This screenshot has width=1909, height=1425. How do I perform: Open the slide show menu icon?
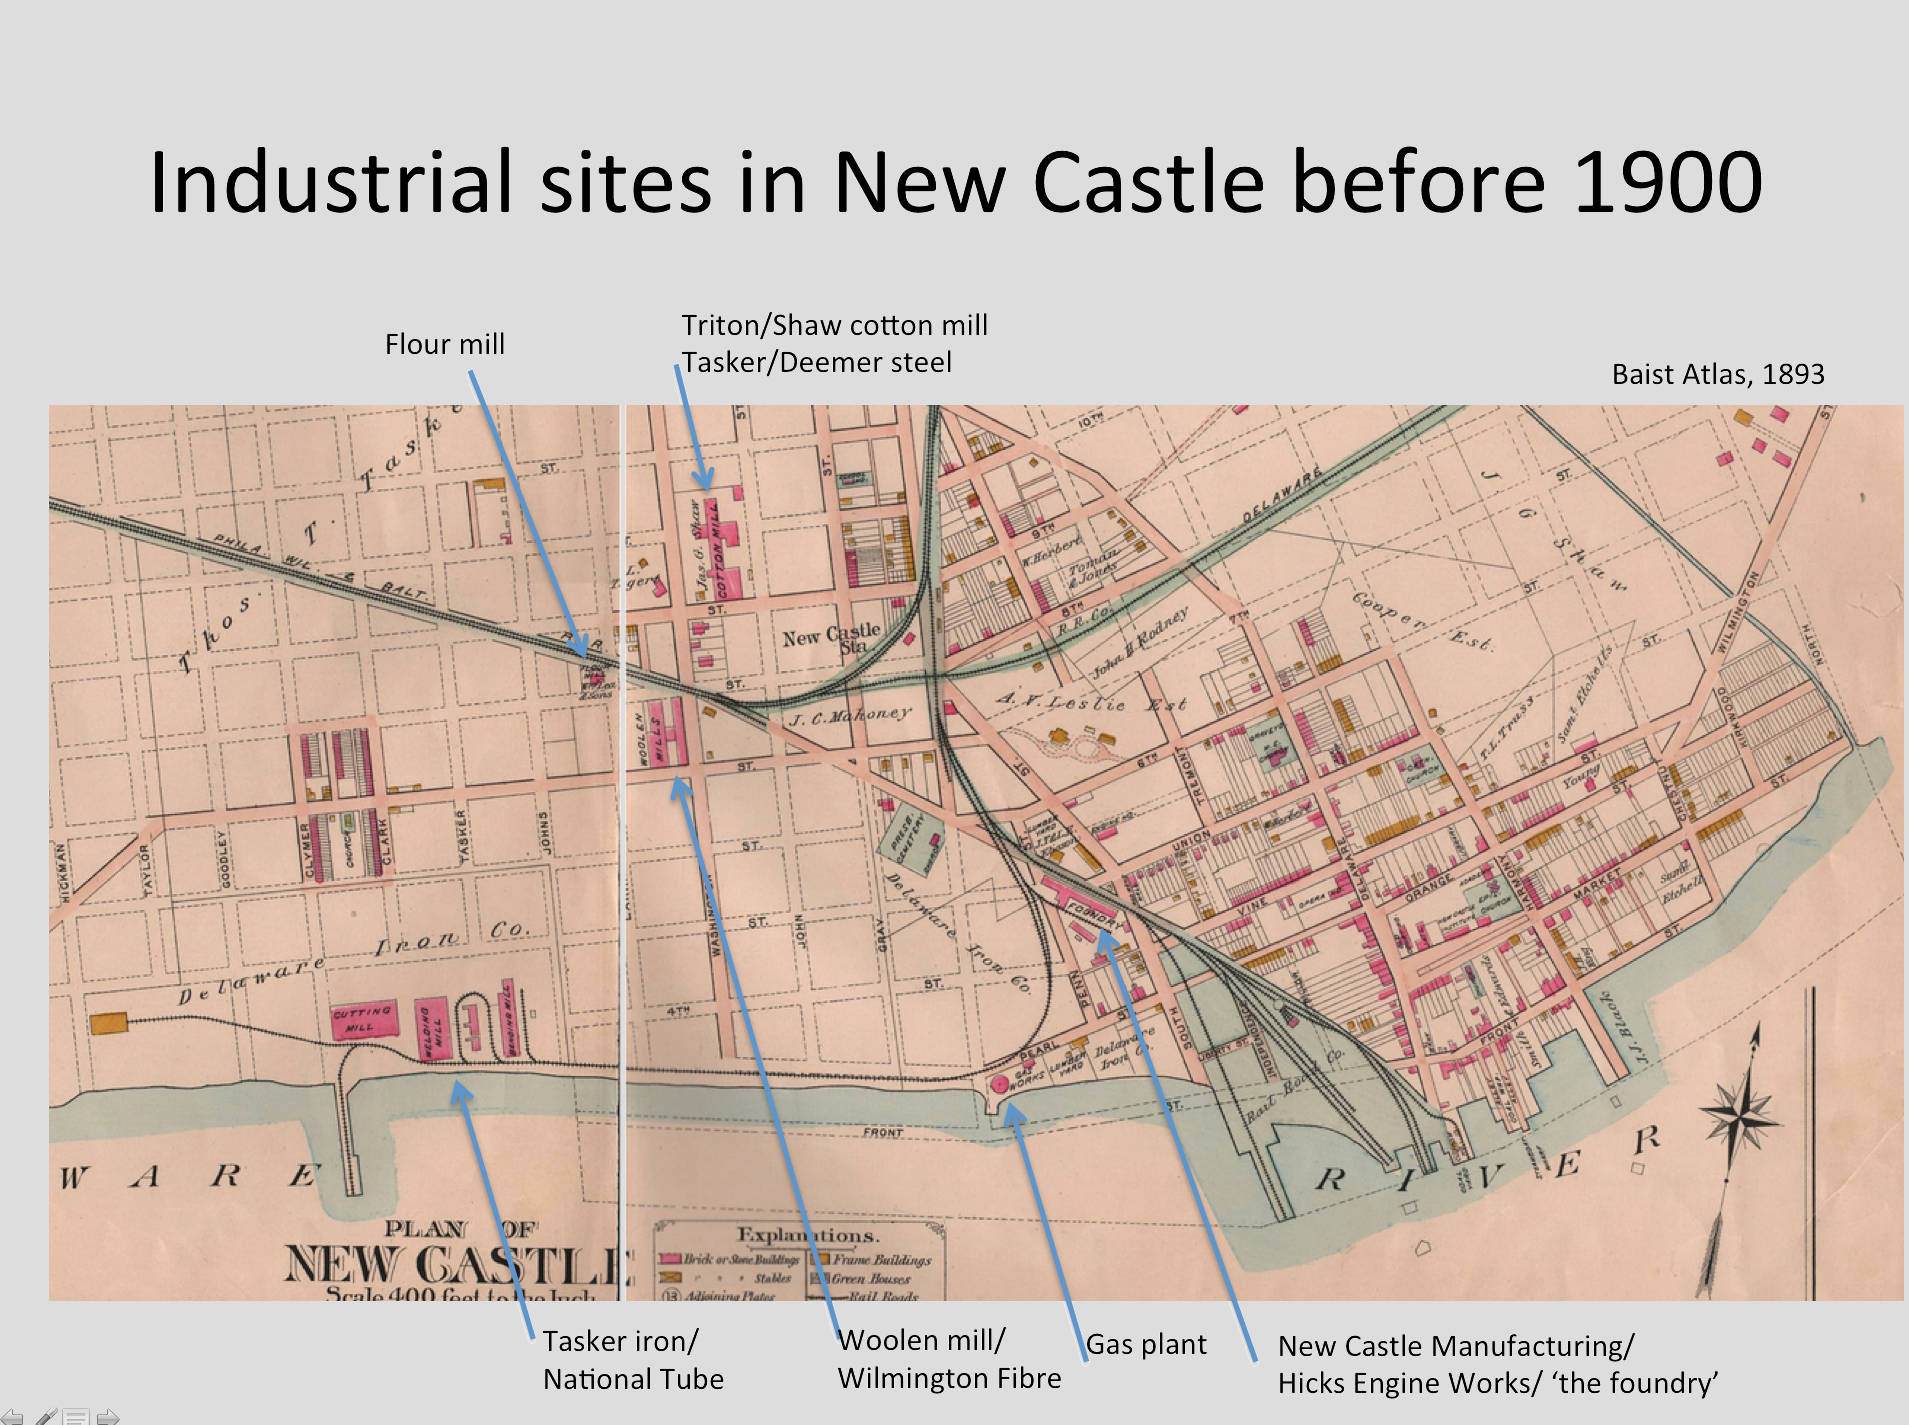(76, 1416)
